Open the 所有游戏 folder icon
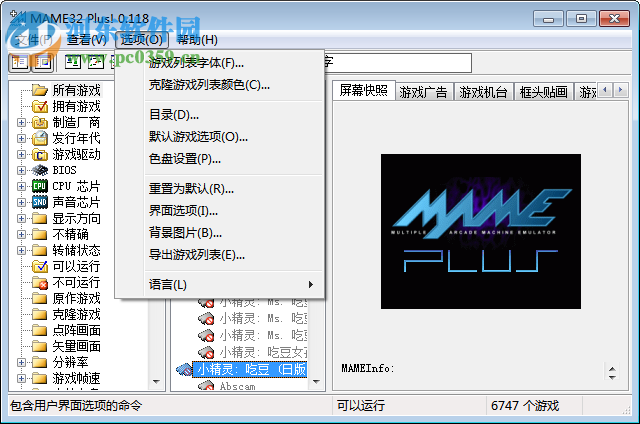The width and height of the screenshot is (640, 424). (40, 90)
